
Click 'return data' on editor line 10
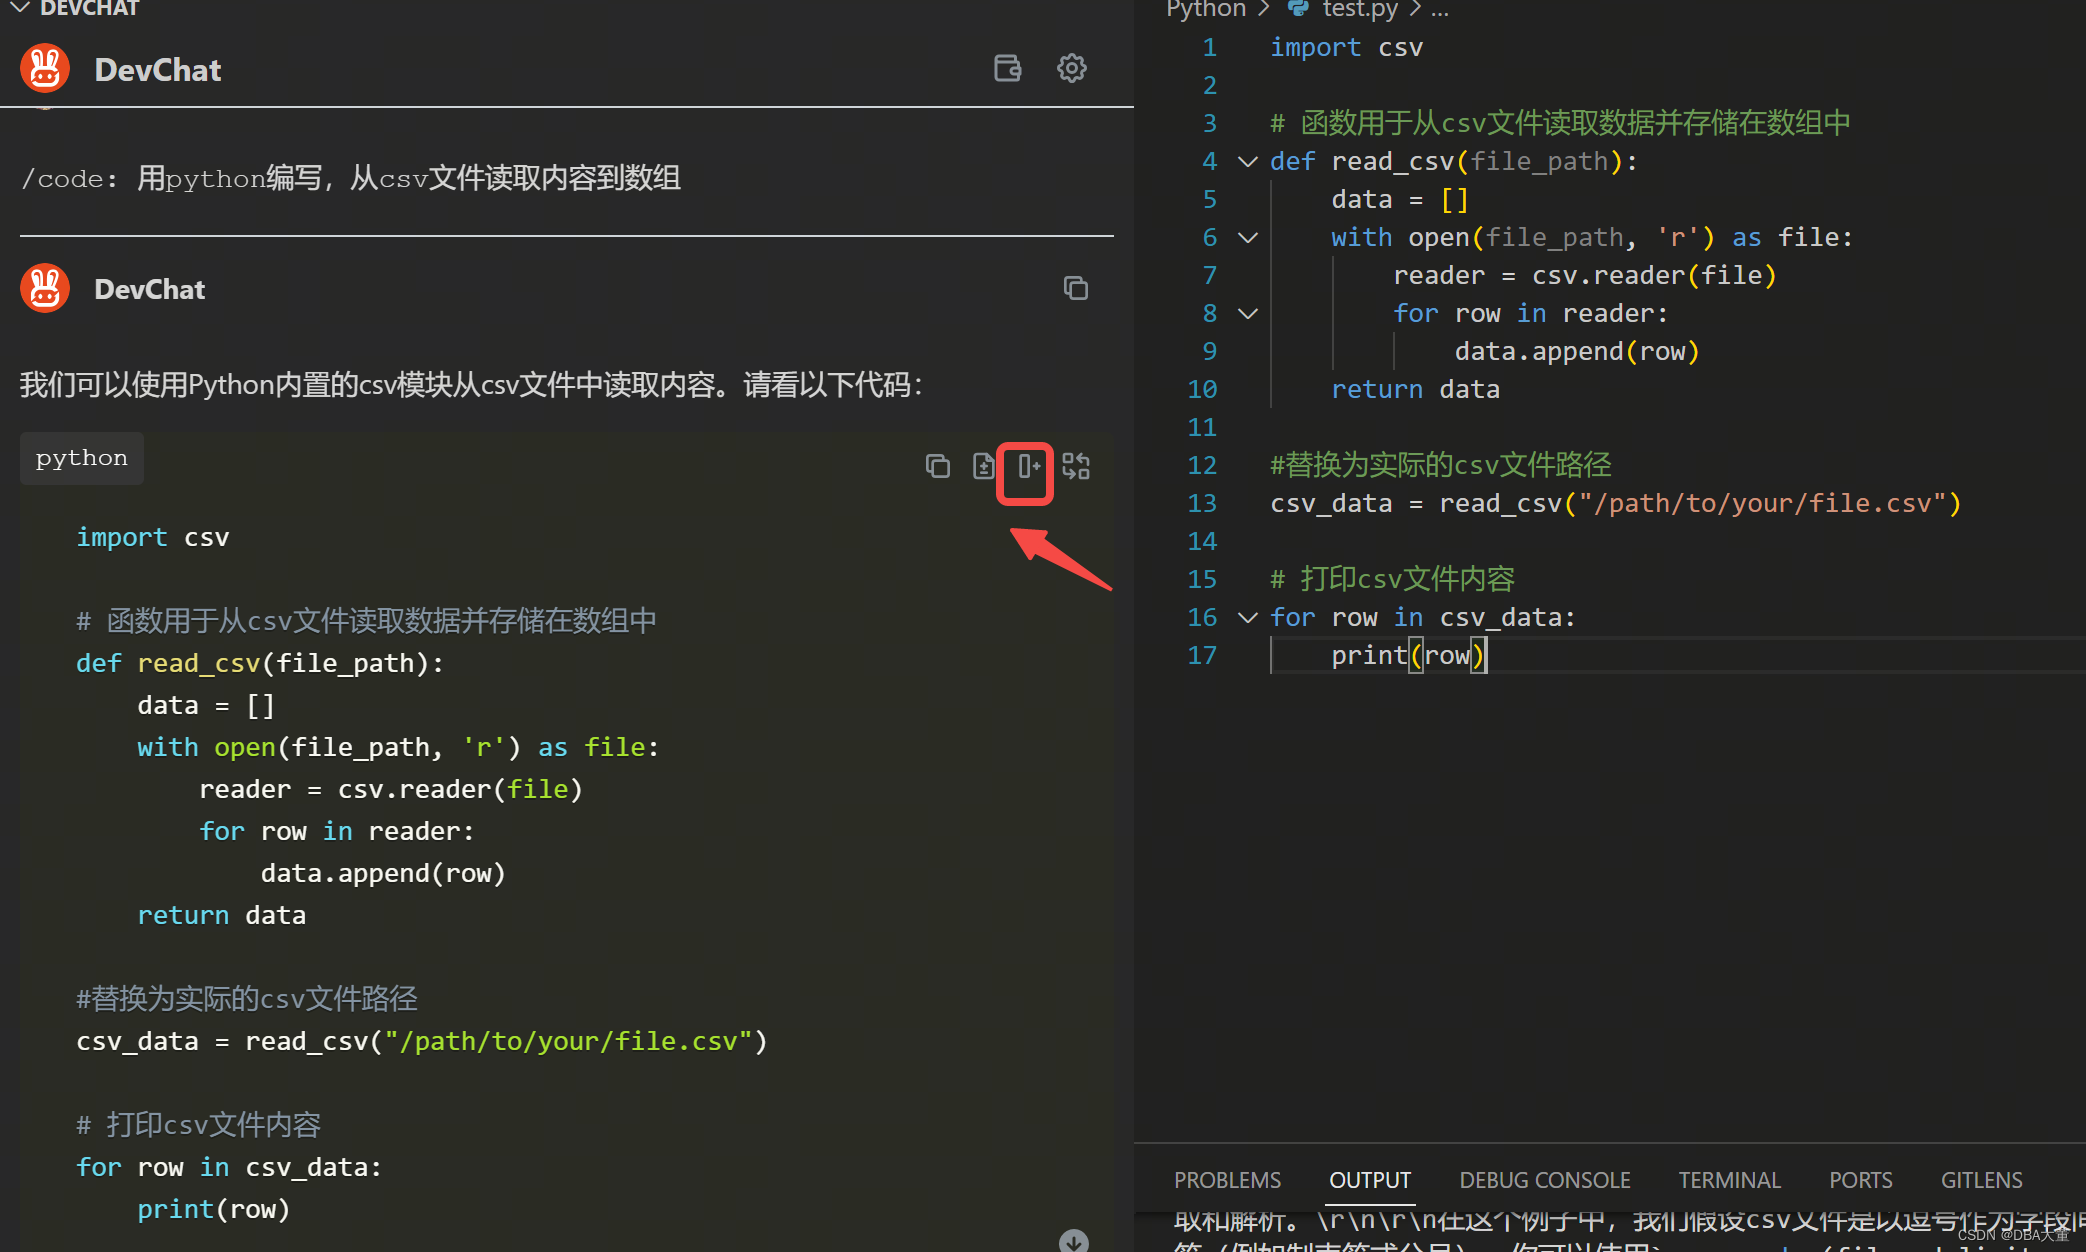tap(1415, 389)
